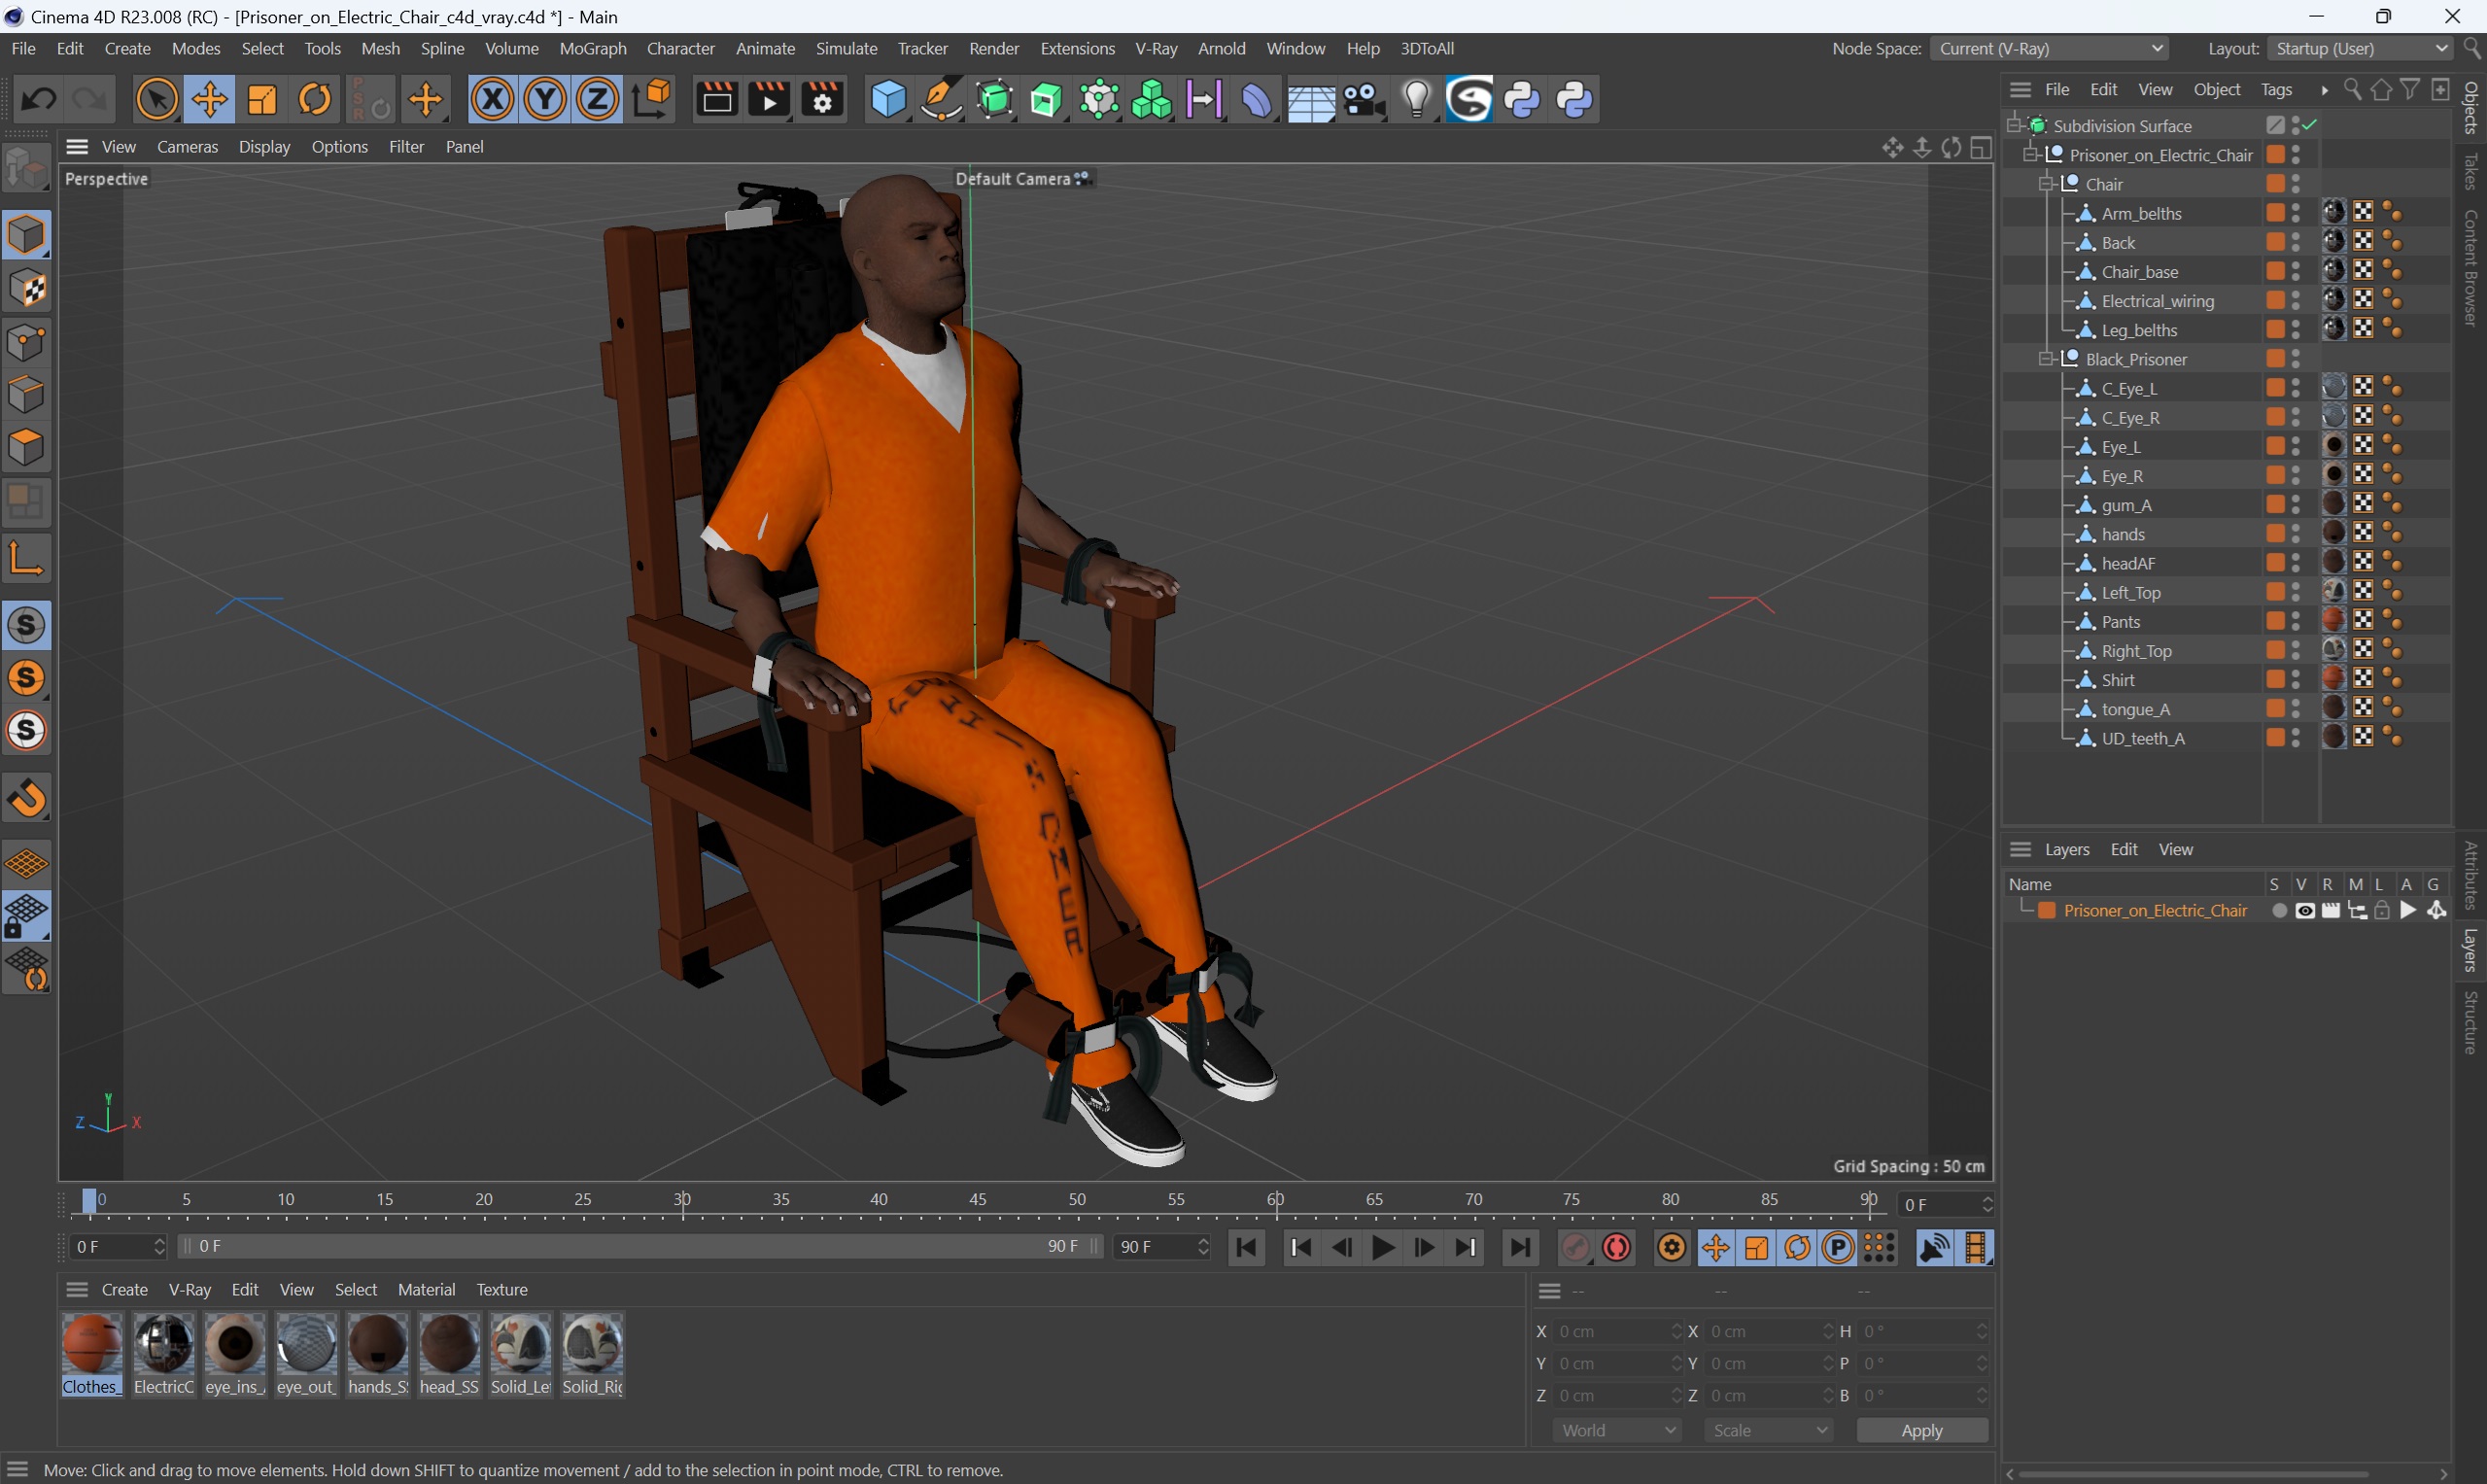Switch to Polygons mode
Screen dimensions: 2487x1484
[x=26, y=448]
